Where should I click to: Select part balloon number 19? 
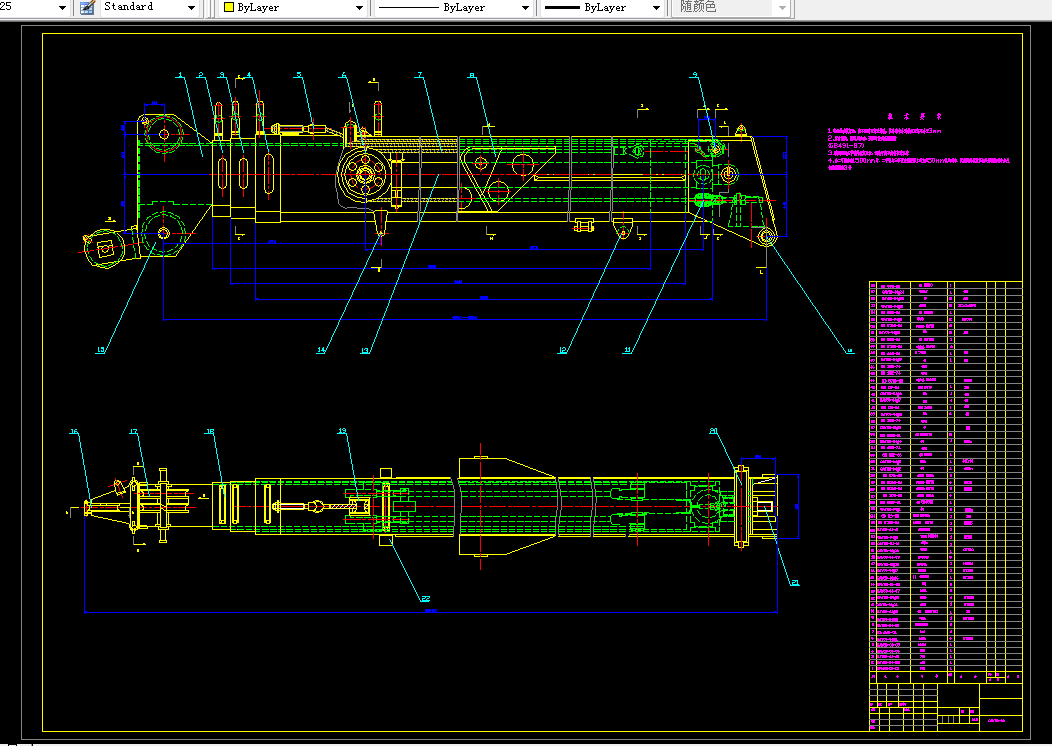tap(342, 431)
